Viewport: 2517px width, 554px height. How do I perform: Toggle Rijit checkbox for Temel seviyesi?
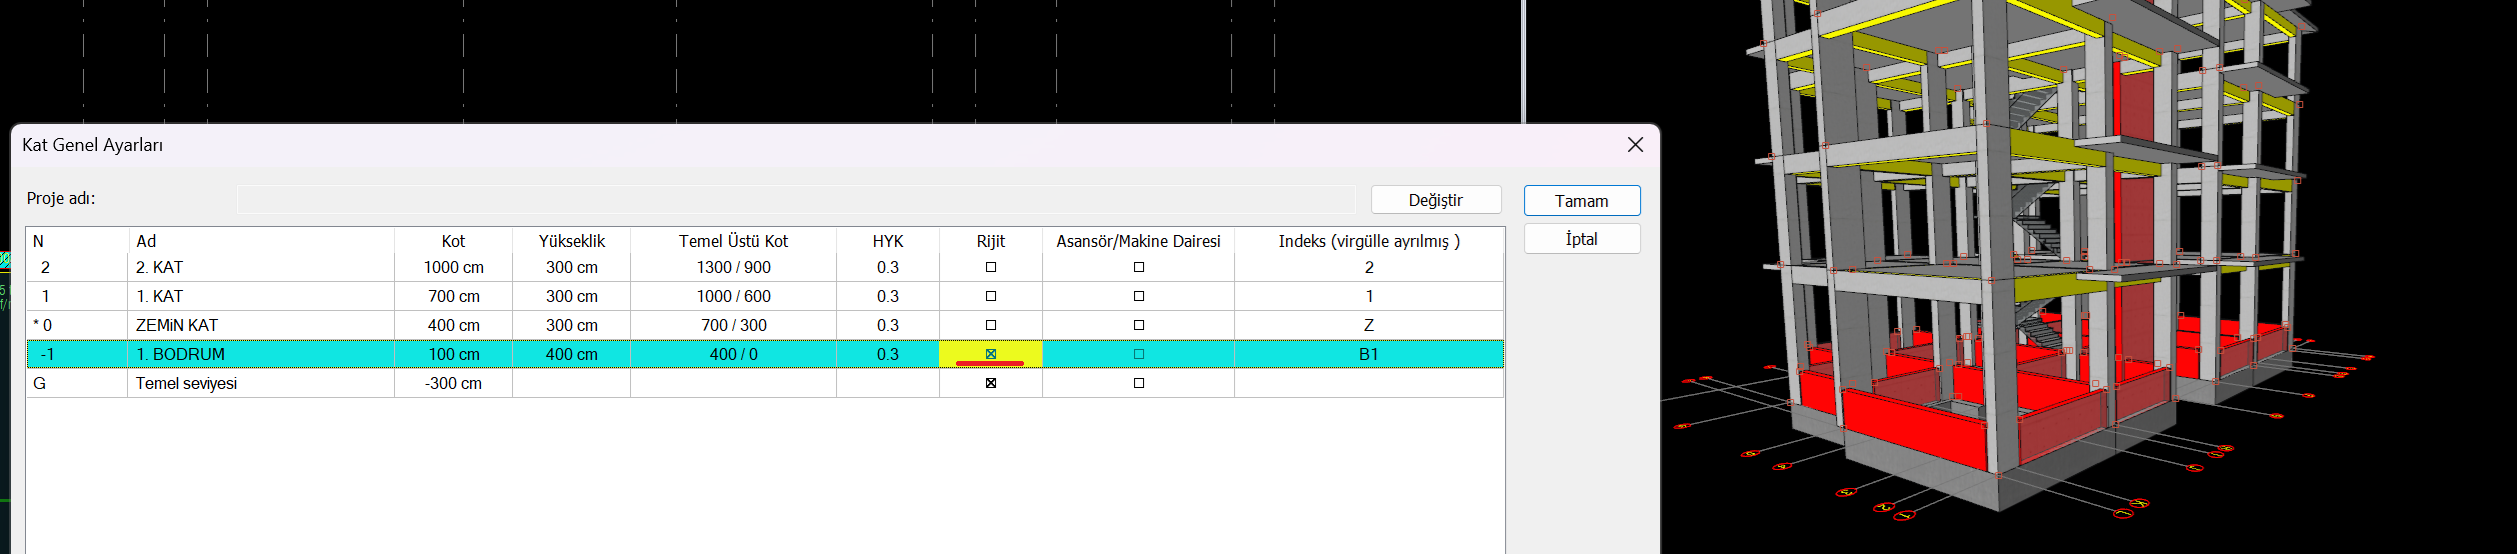991,383
